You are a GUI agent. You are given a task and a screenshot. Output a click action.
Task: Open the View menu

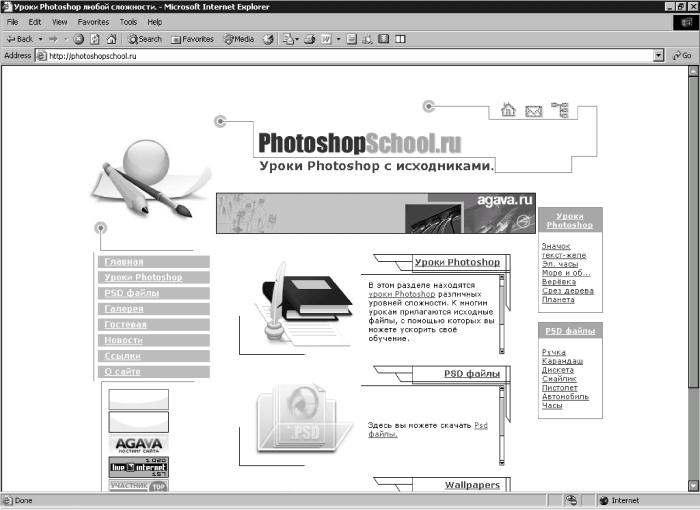pyautogui.click(x=59, y=22)
